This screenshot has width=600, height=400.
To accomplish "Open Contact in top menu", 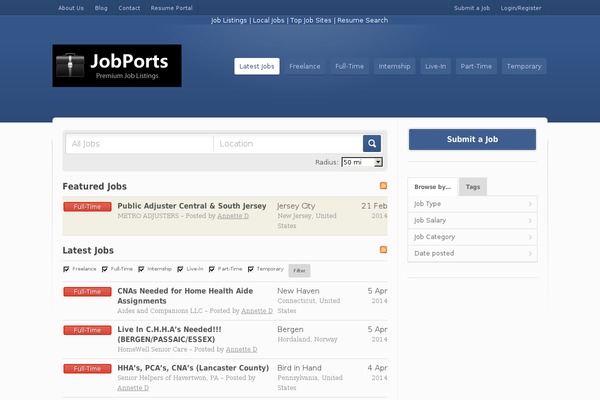I will [129, 8].
